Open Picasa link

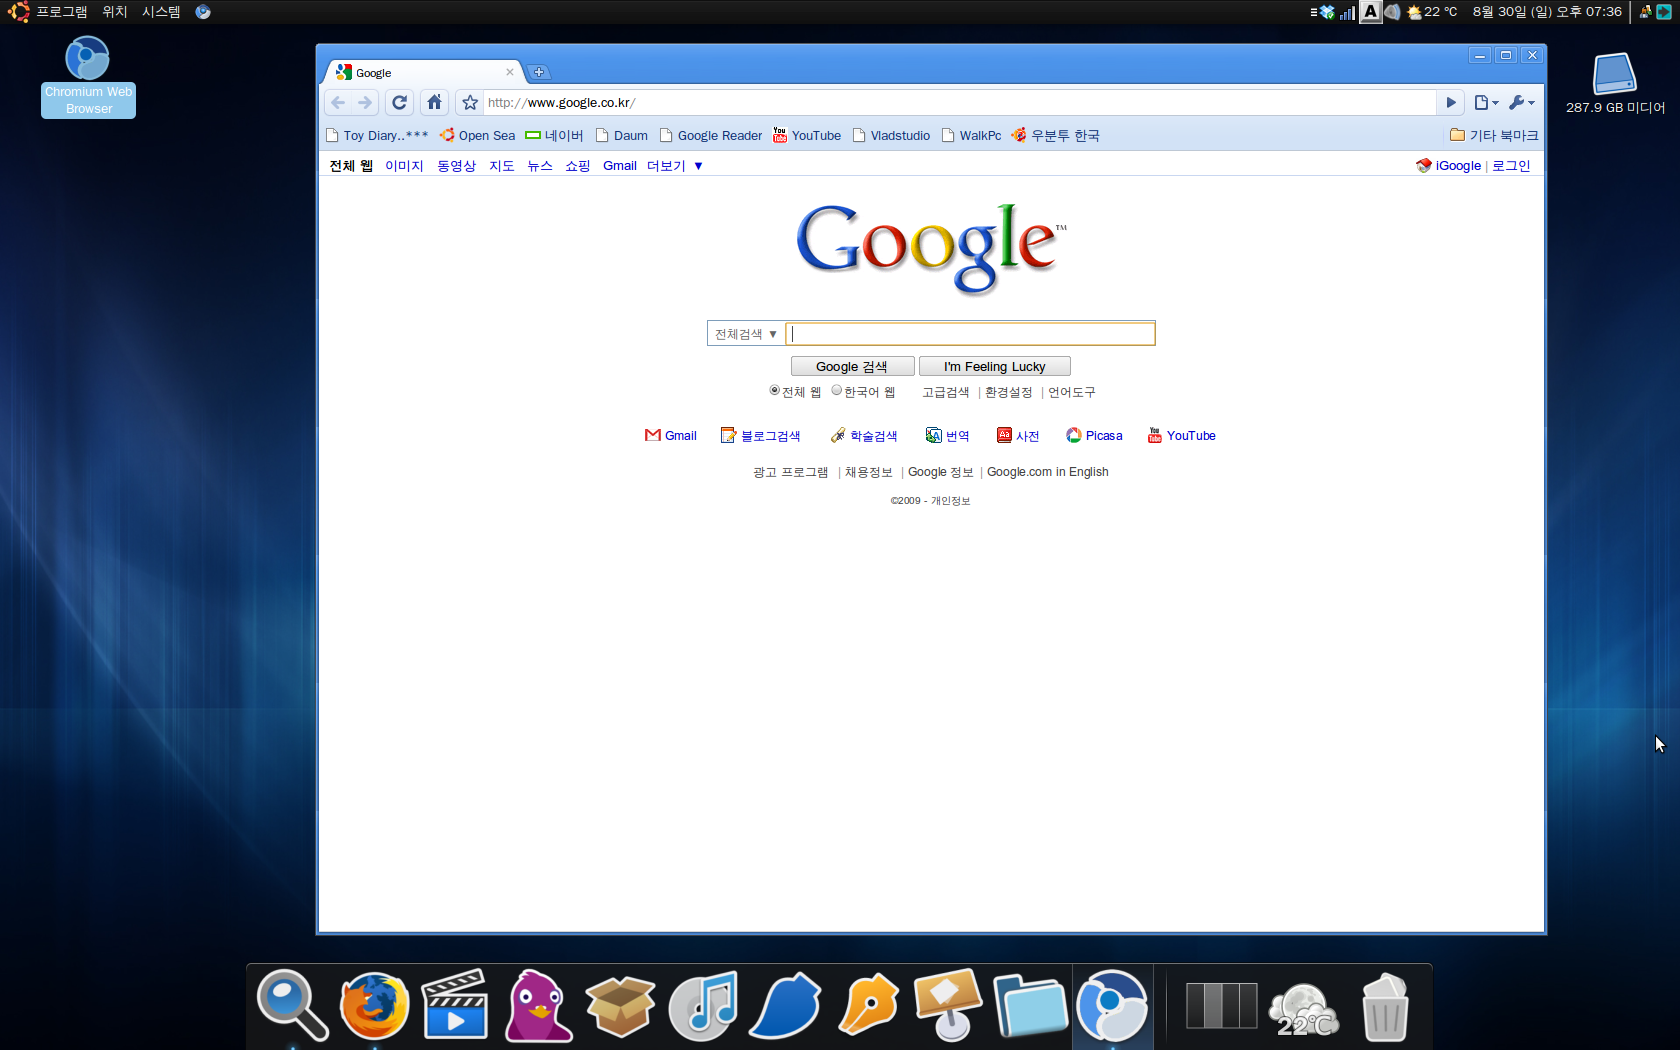pyautogui.click(x=1094, y=436)
